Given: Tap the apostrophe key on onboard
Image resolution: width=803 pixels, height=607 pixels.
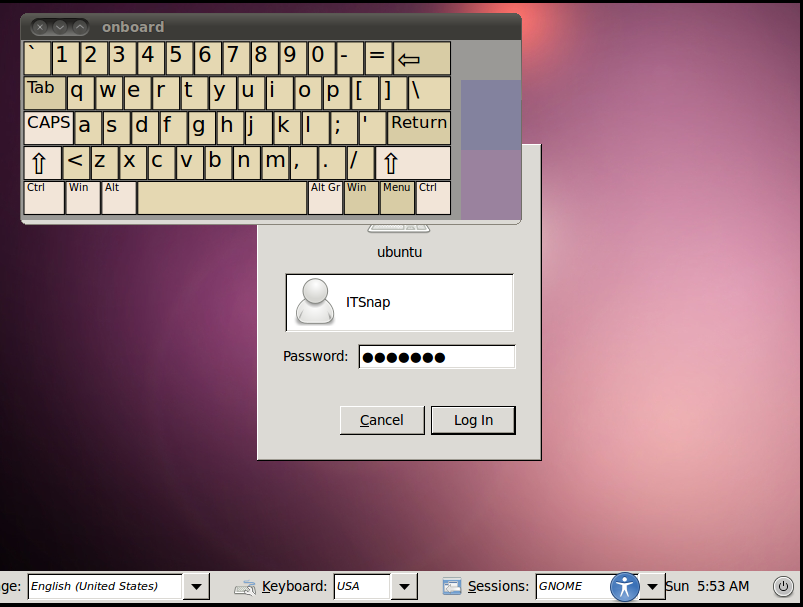Looking at the screenshot, I should pyautogui.click(x=372, y=128).
